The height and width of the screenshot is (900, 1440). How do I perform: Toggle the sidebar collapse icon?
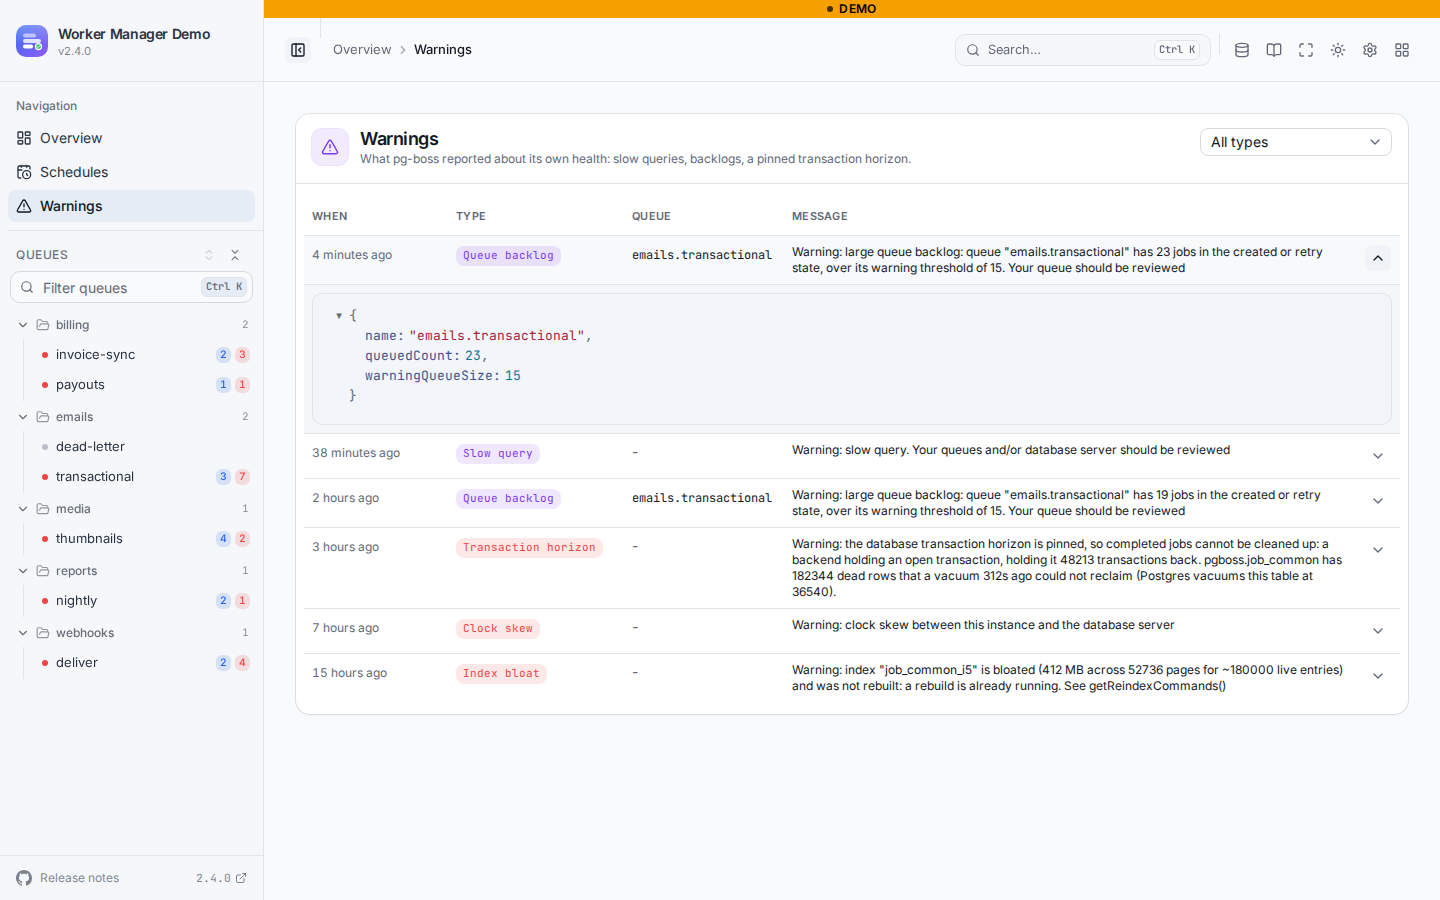(298, 50)
